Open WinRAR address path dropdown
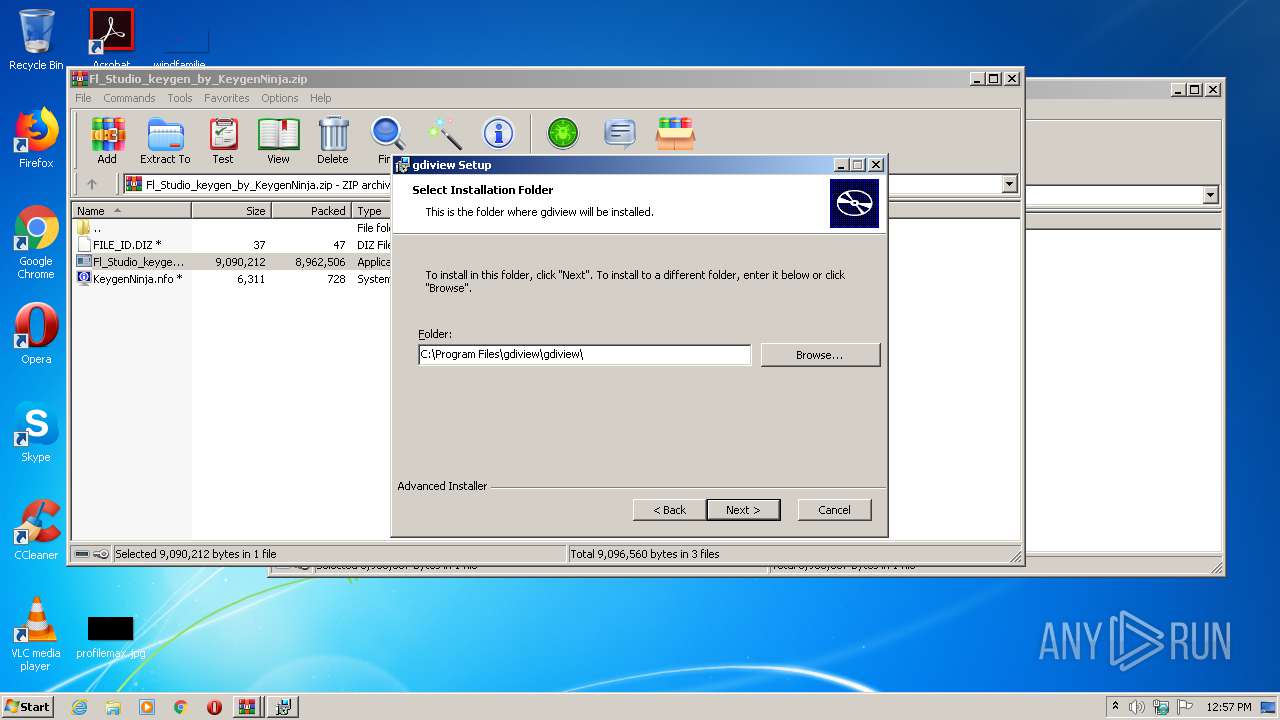1280x720 pixels. click(1009, 184)
